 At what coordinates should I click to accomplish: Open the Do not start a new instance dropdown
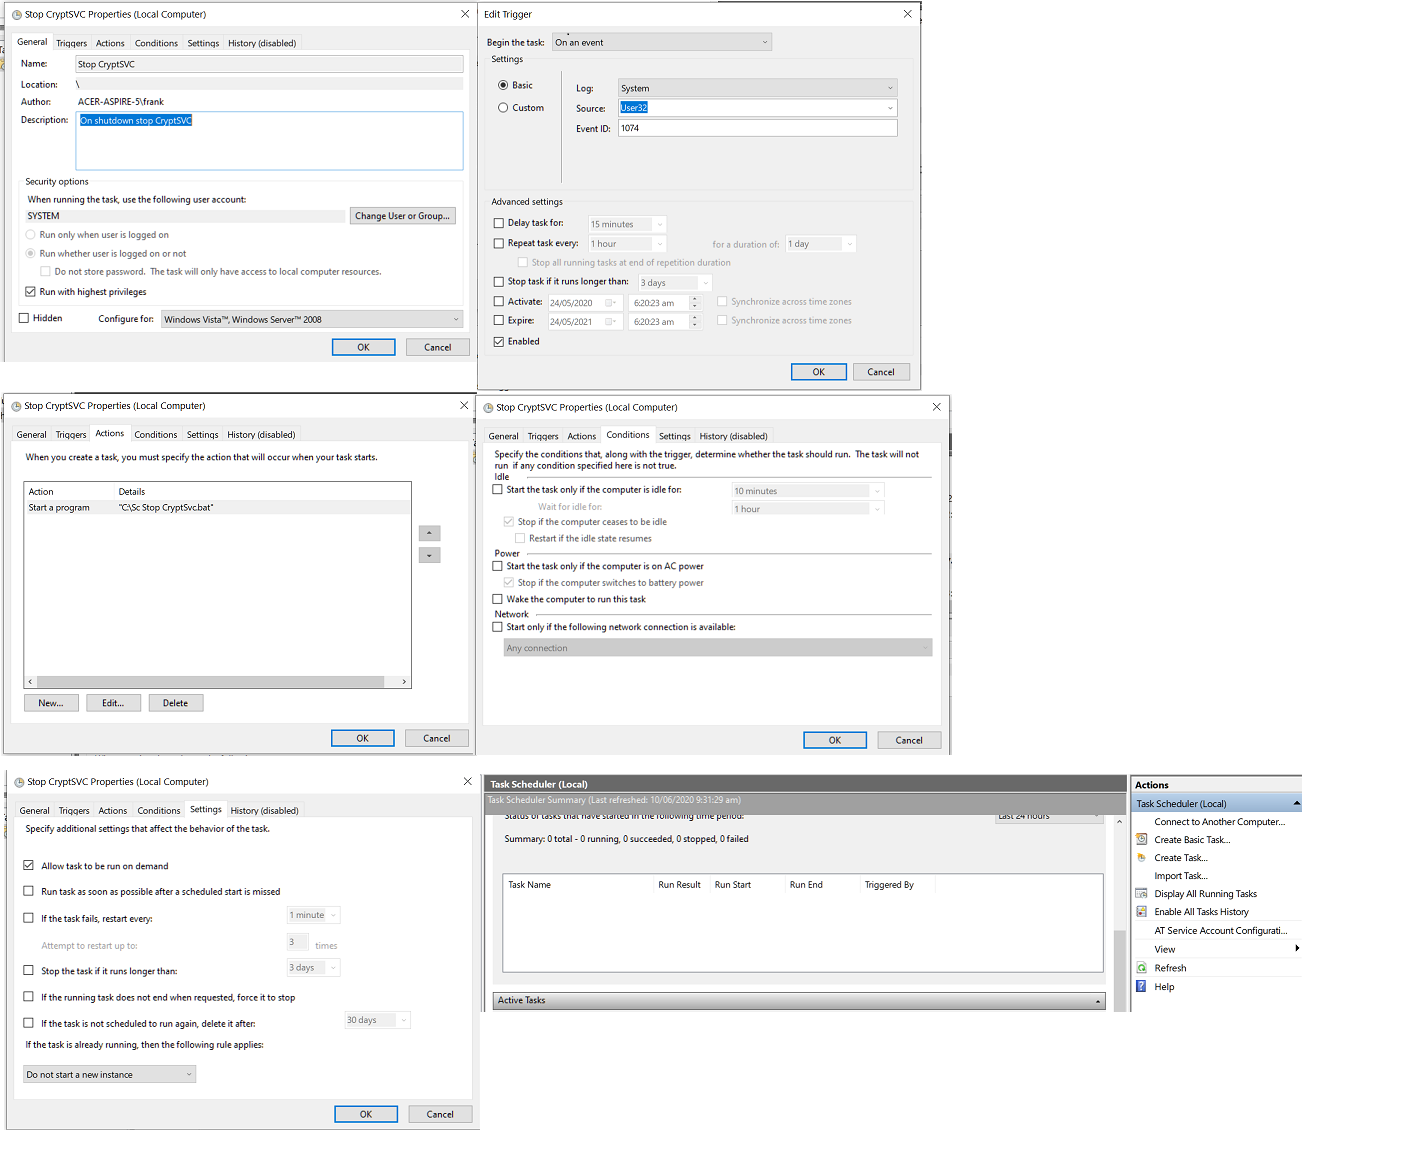[x=109, y=1074]
